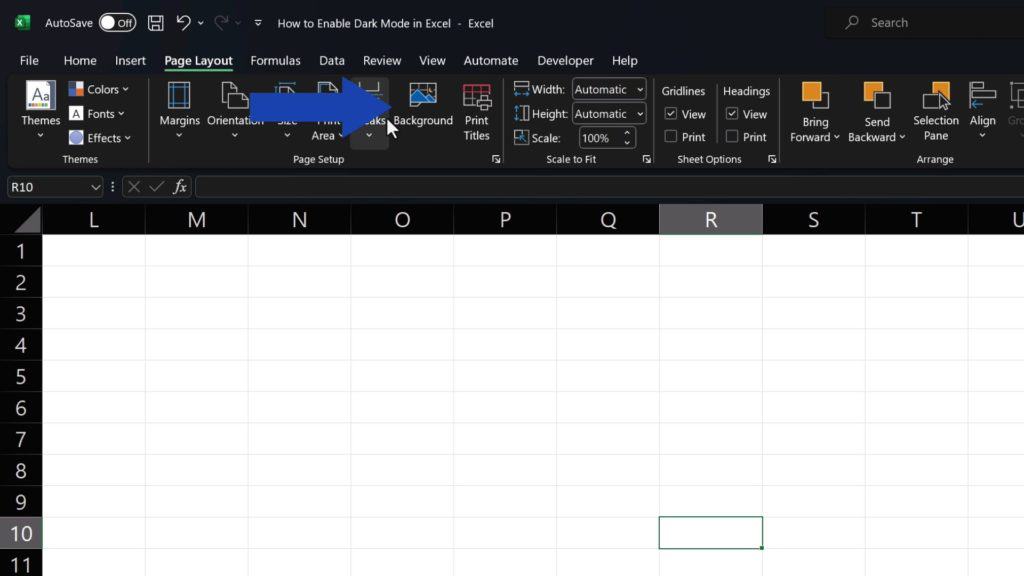Save the workbook with the disk icon
This screenshot has width=1024, height=576.
[x=155, y=23]
